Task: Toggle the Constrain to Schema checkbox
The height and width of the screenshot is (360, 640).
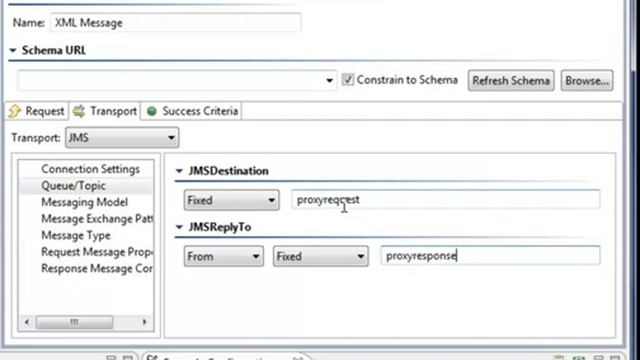Action: [348, 80]
